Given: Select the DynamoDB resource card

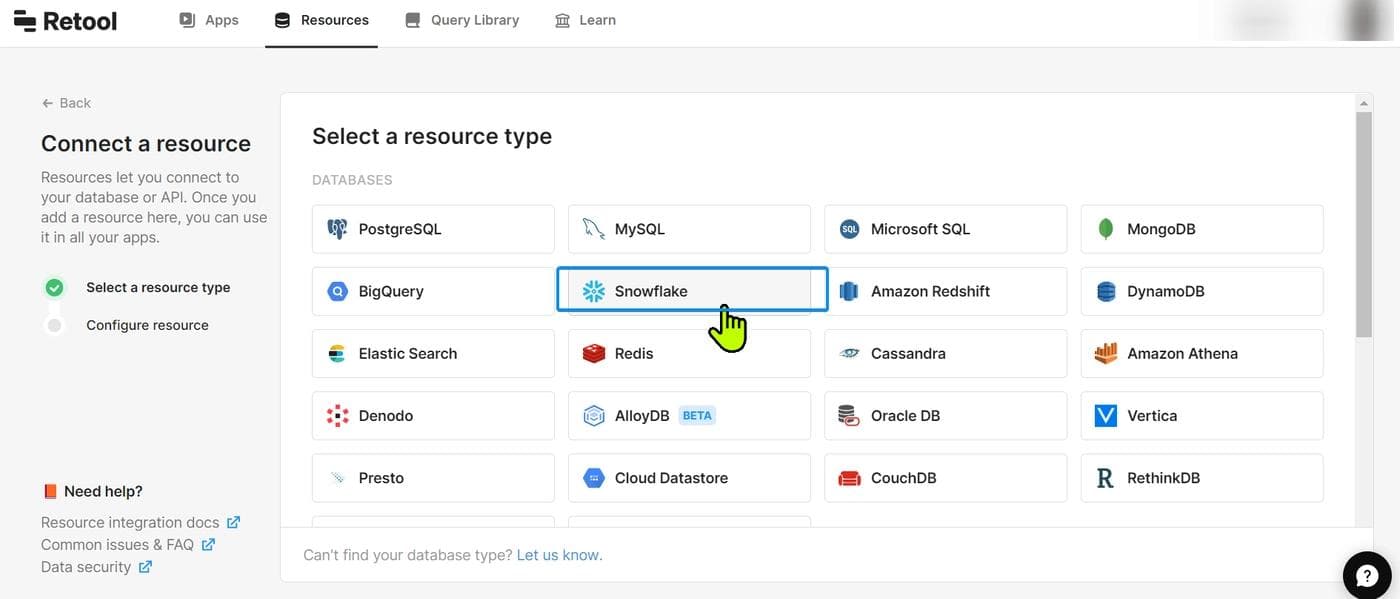Looking at the screenshot, I should (1201, 291).
